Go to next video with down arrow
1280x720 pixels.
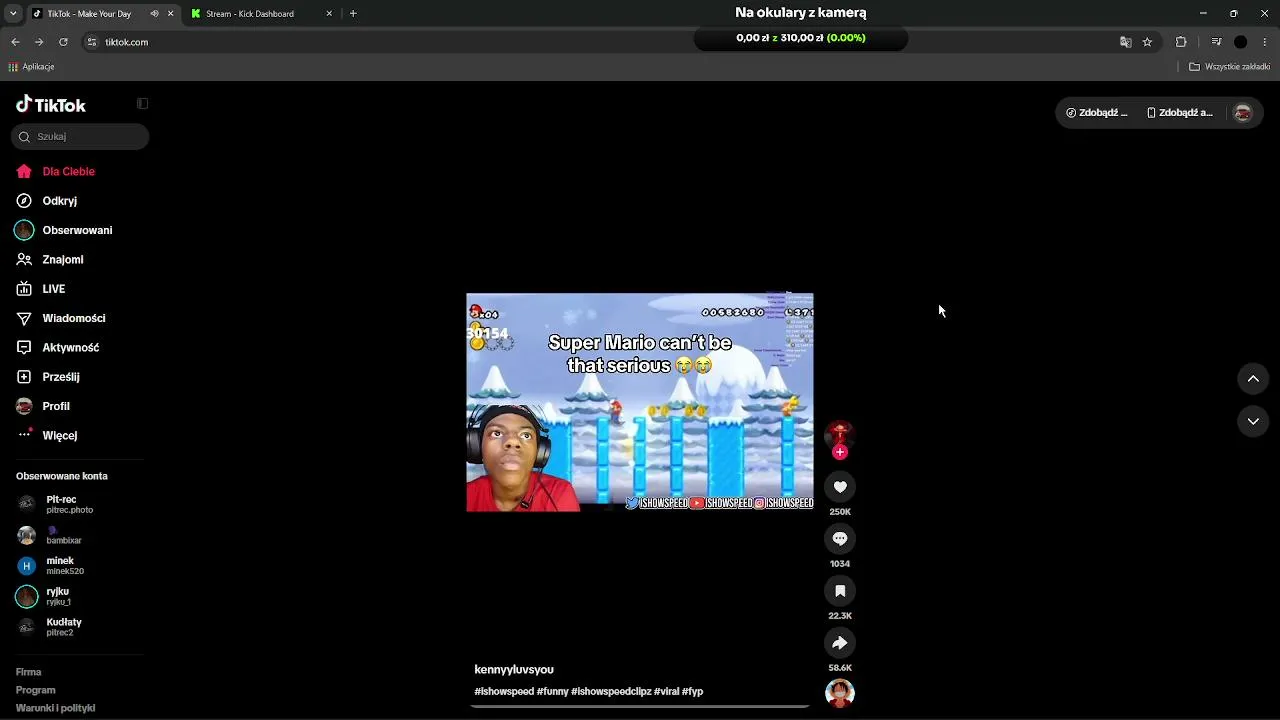point(1253,422)
